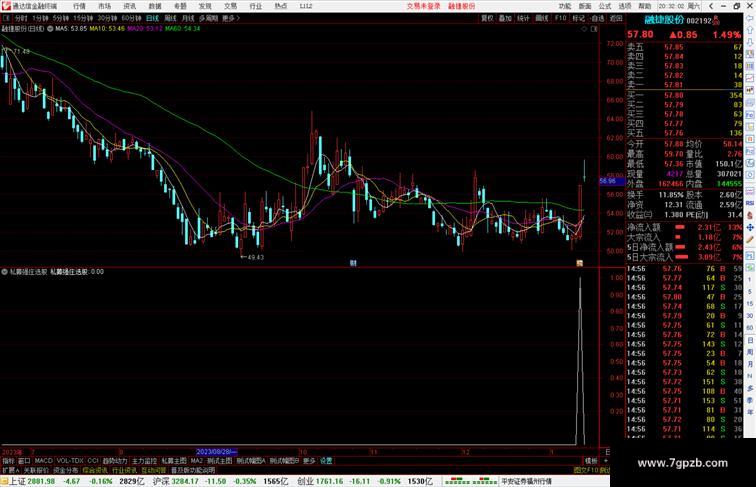Image resolution: width=756 pixels, height=487 pixels.
Task: Open the 交易 menu
Action: point(230,6)
